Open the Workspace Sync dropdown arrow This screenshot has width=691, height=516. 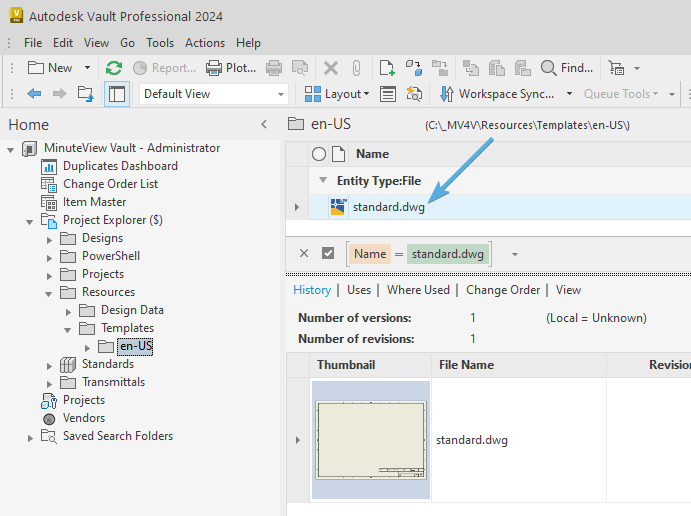pyautogui.click(x=569, y=94)
